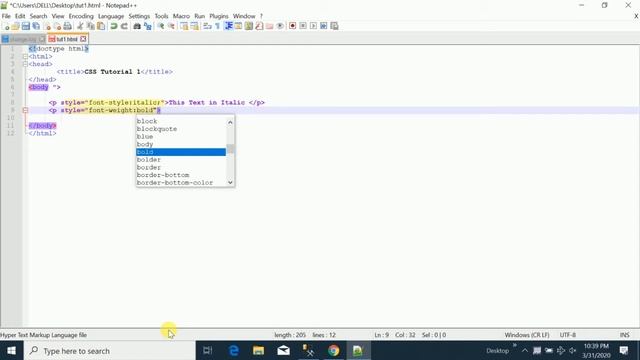Image resolution: width=640 pixels, height=360 pixels.
Task: Choose 'border' from autocomplete list
Action: tap(181, 167)
